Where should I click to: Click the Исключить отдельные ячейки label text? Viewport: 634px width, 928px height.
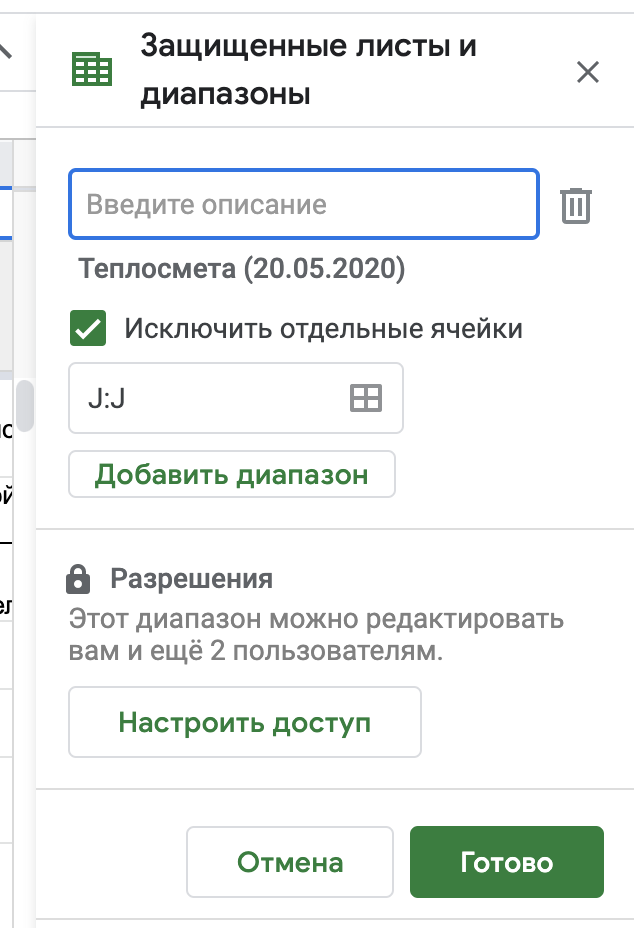click(323, 328)
